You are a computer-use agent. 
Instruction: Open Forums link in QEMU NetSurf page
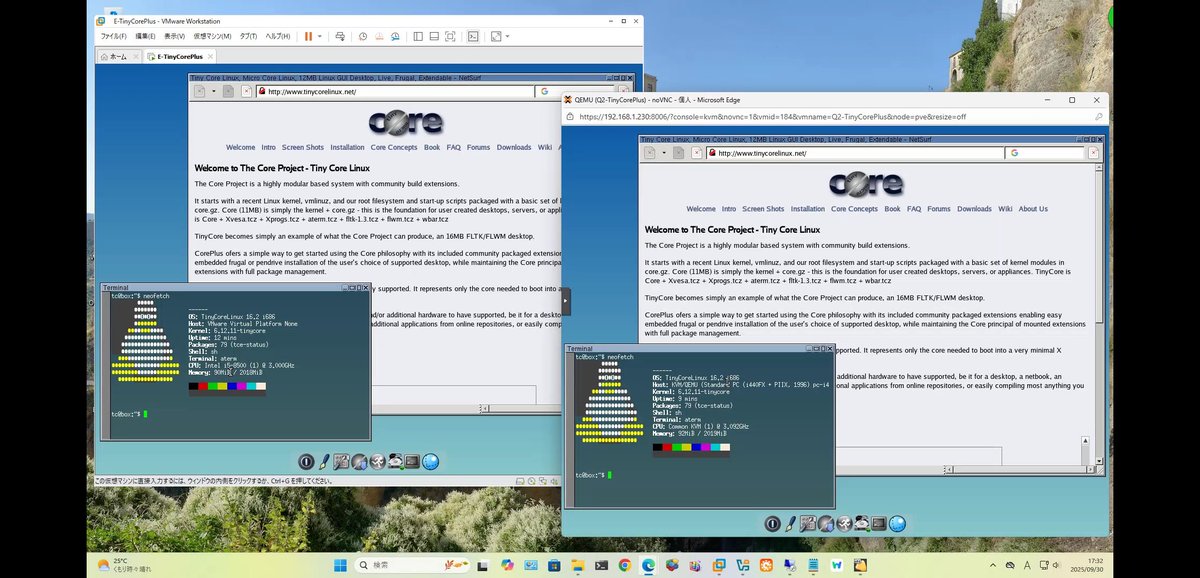(x=938, y=209)
